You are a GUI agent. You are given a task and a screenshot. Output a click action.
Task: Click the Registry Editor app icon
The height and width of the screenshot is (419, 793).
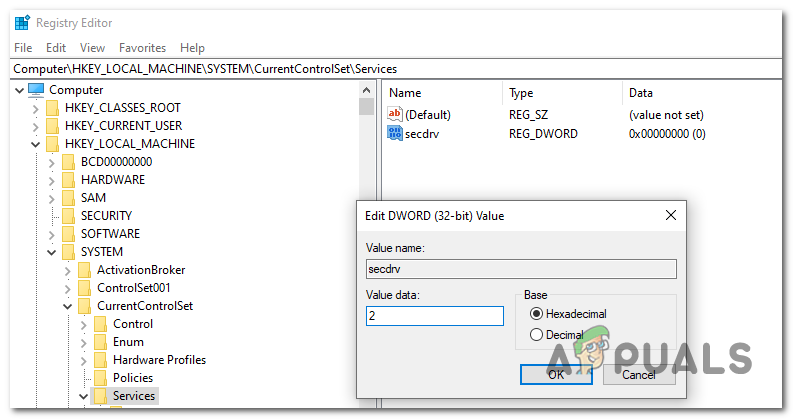22,23
